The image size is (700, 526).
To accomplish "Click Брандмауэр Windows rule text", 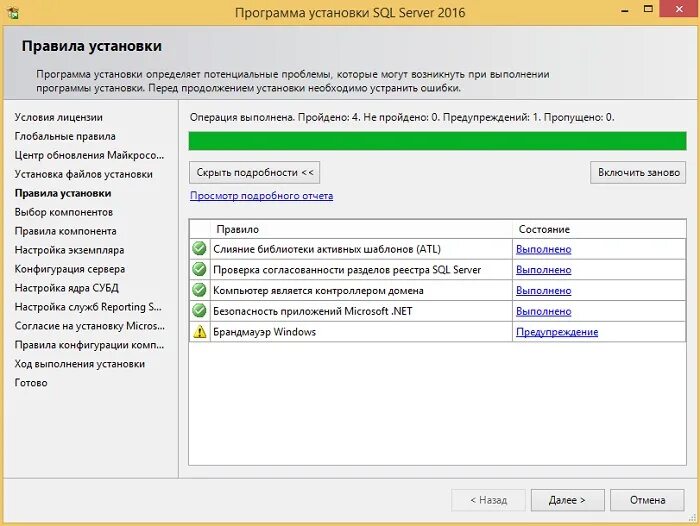I will (x=264, y=332).
